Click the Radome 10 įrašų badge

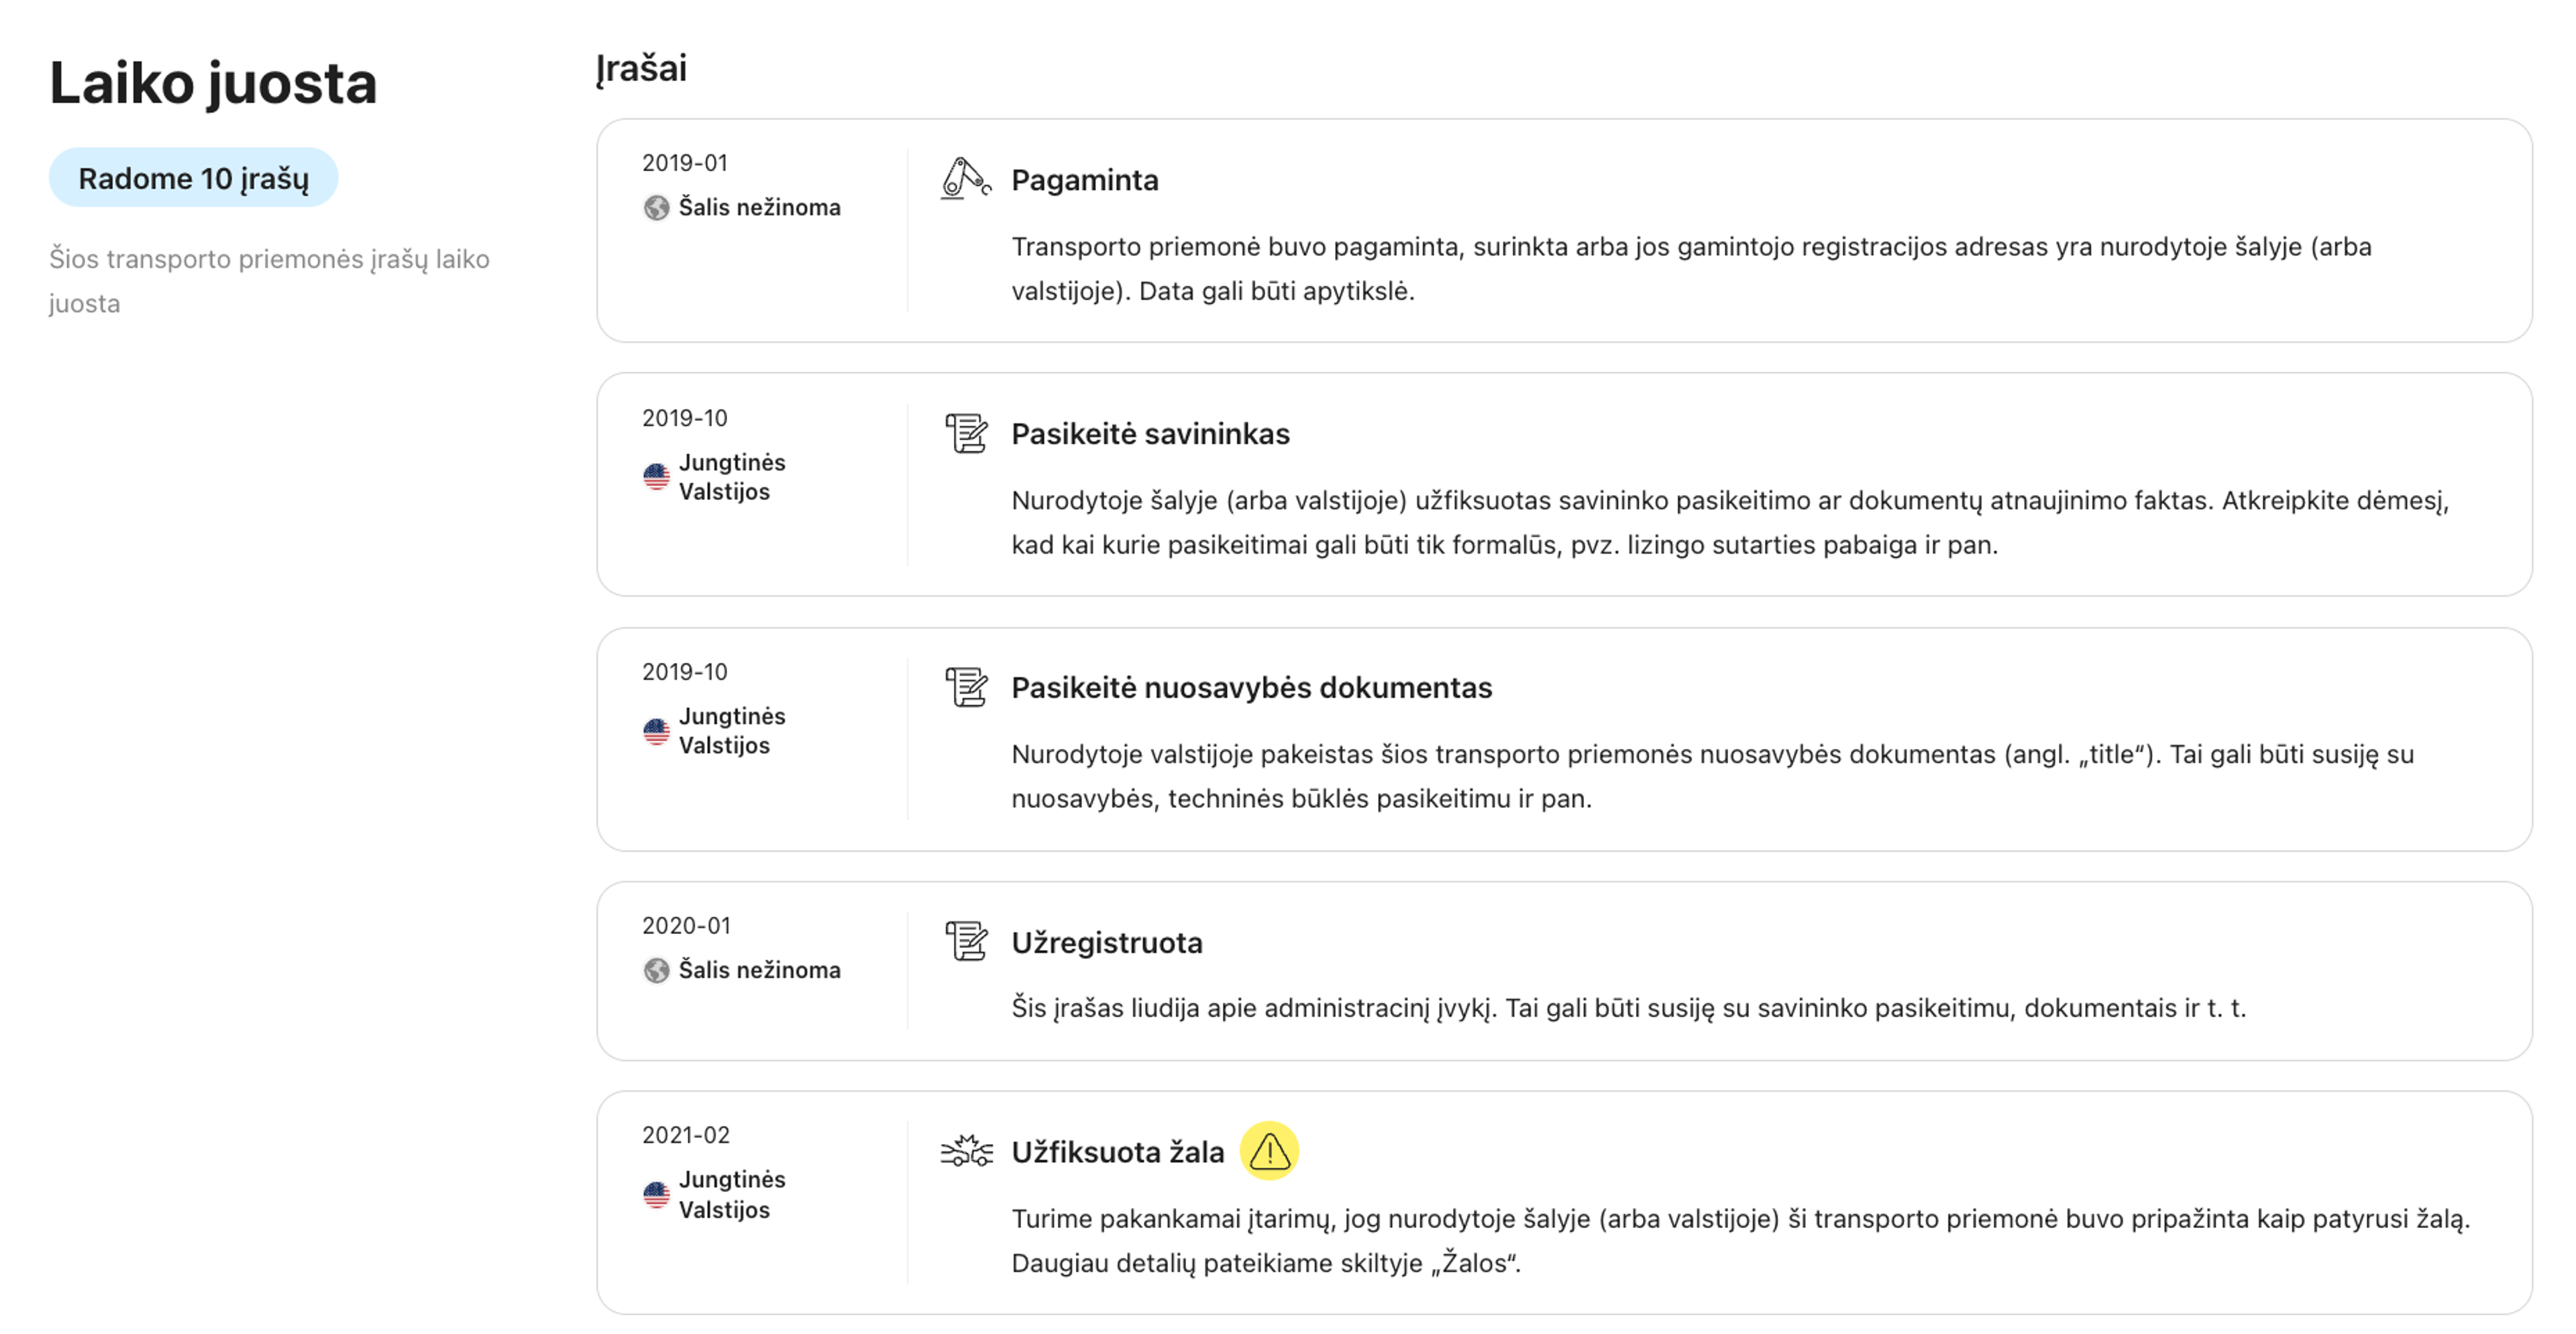pos(193,178)
